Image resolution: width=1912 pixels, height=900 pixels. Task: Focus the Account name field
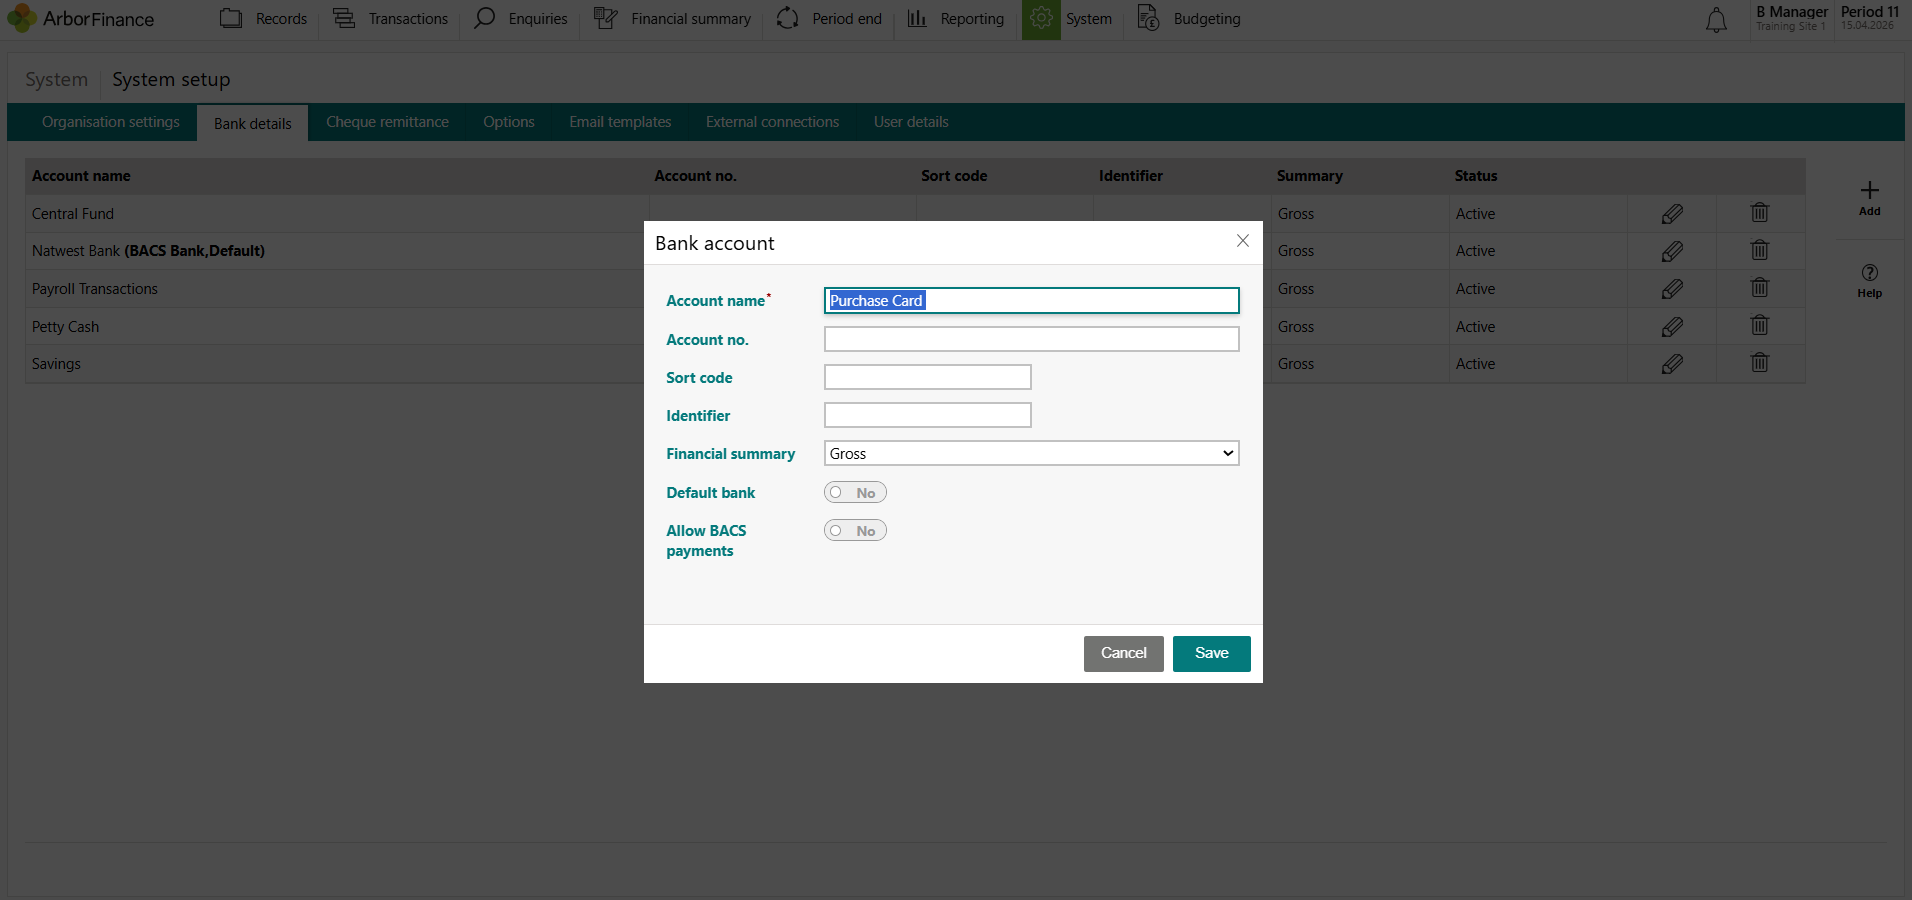click(x=1031, y=301)
